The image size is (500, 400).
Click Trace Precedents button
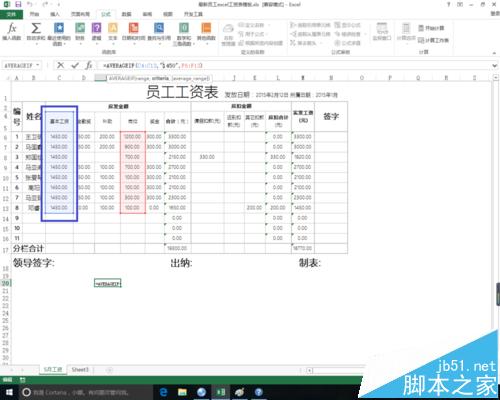pos(310,25)
